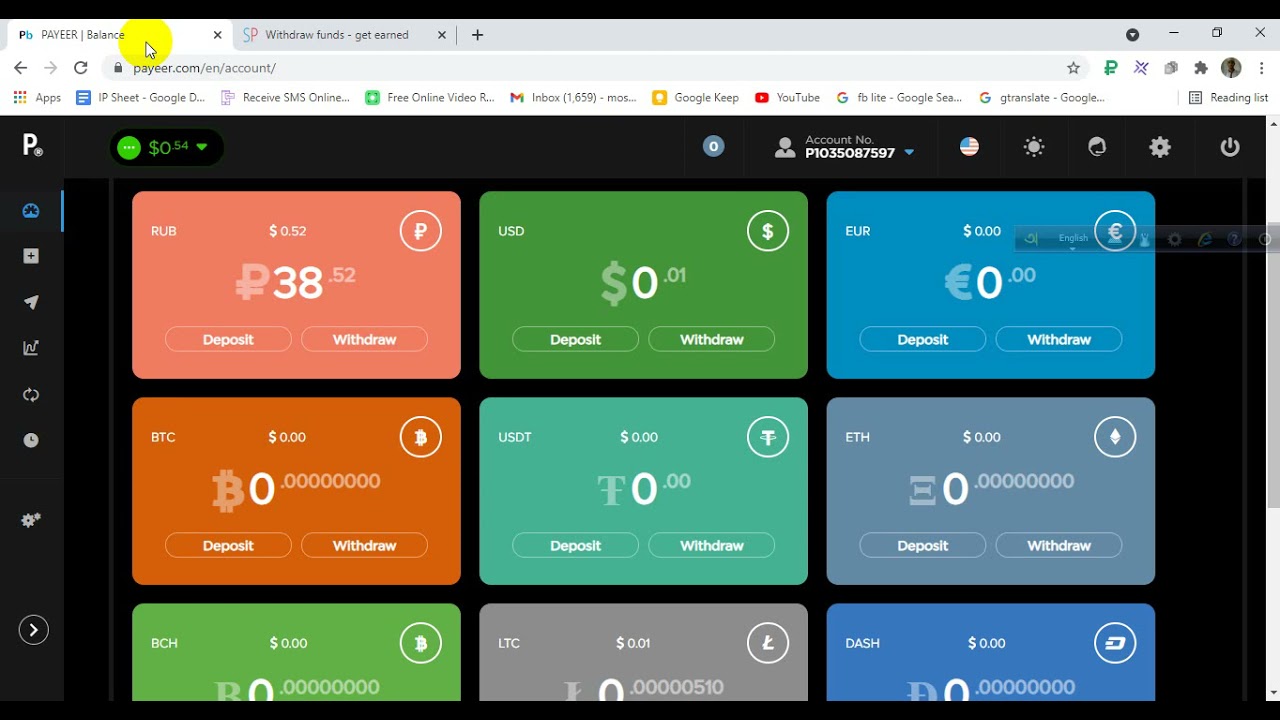Withdraw from the EUR wallet
1280x720 pixels.
tap(1058, 340)
